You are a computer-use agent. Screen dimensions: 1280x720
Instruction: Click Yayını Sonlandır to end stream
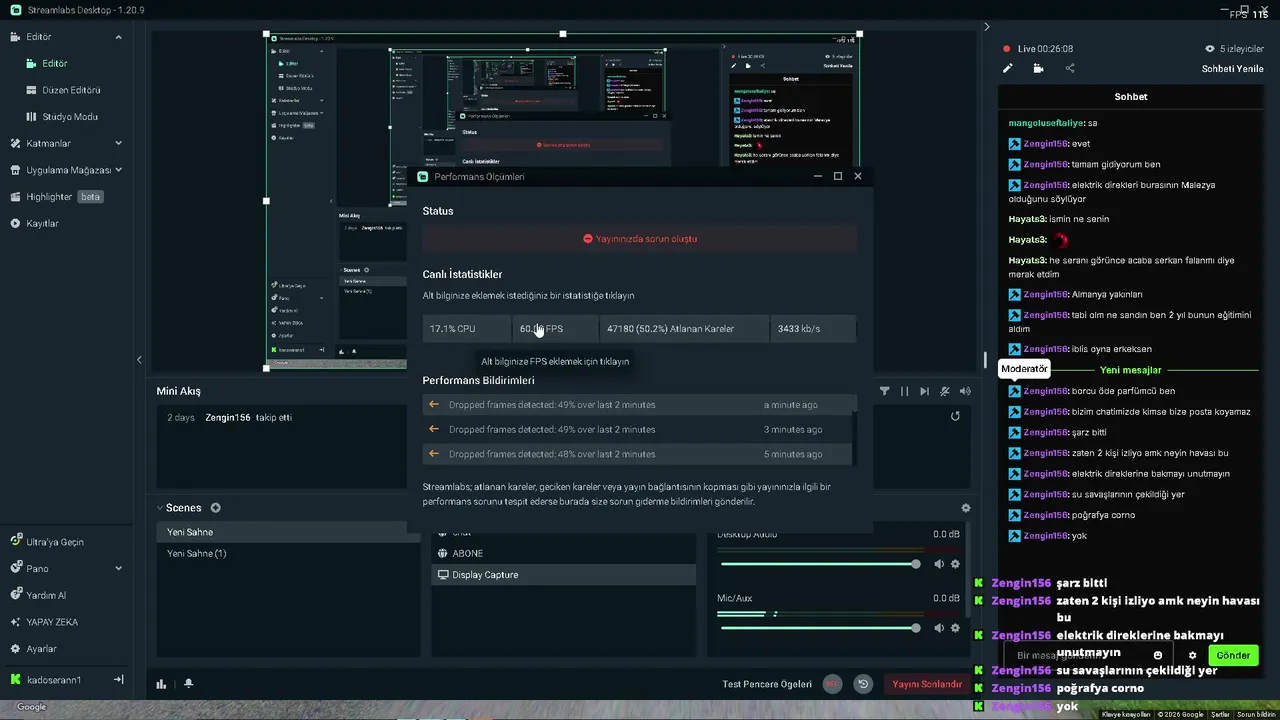point(927,684)
